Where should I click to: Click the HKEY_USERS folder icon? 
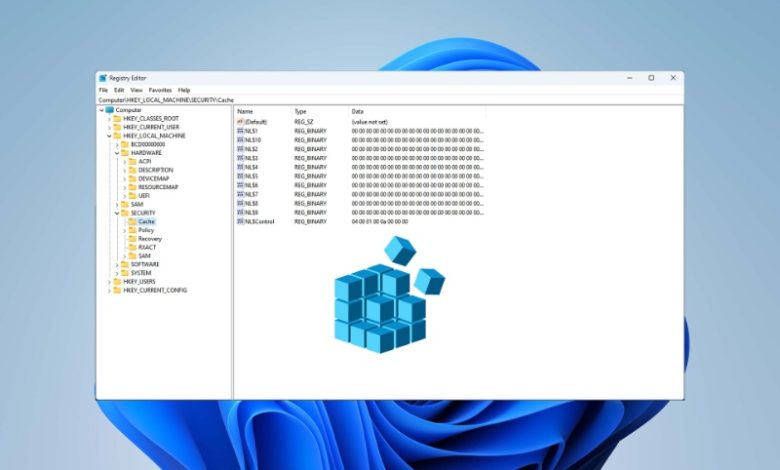pyautogui.click(x=117, y=282)
